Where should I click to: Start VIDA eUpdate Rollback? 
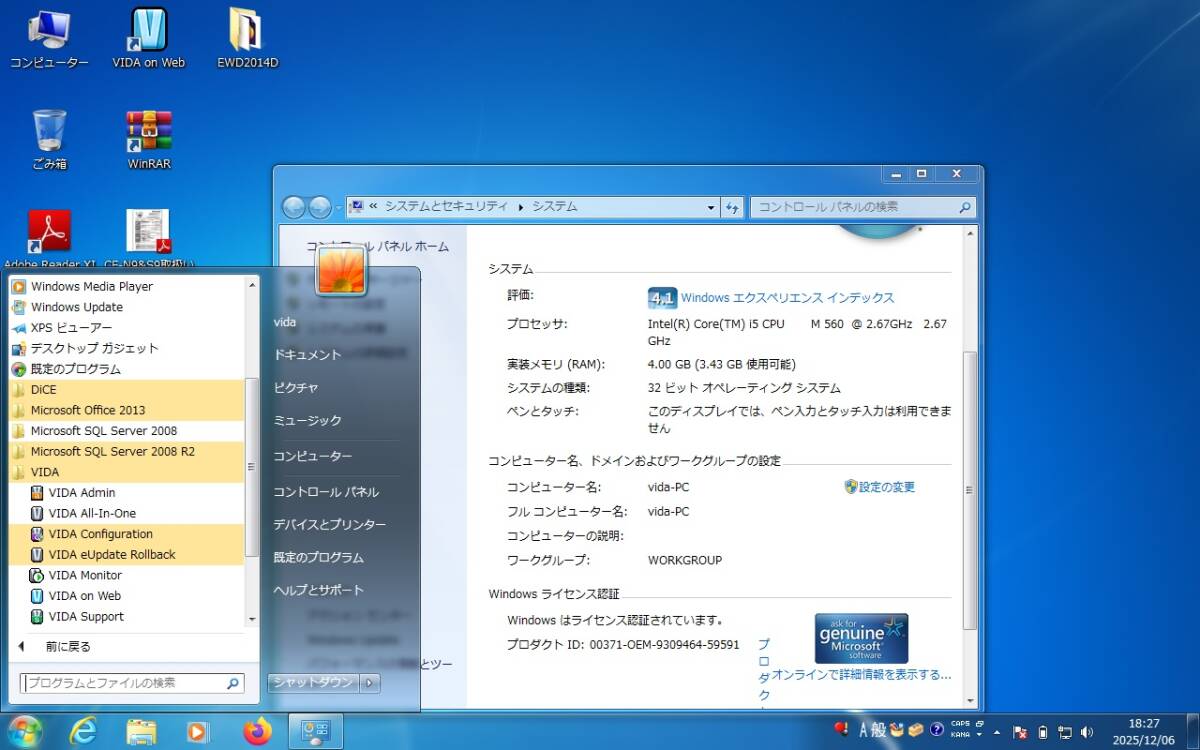(x=127, y=554)
